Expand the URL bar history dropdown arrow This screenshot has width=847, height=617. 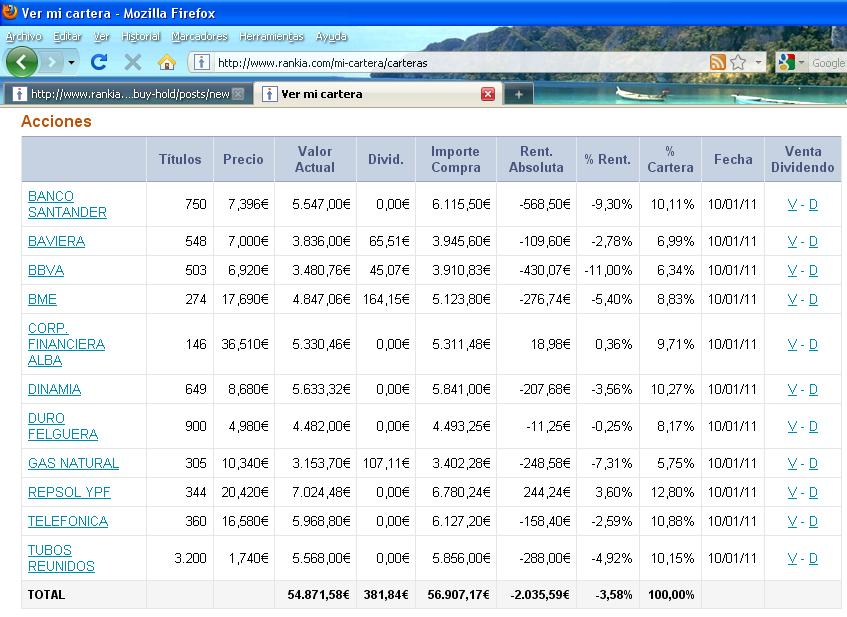pyautogui.click(x=757, y=62)
